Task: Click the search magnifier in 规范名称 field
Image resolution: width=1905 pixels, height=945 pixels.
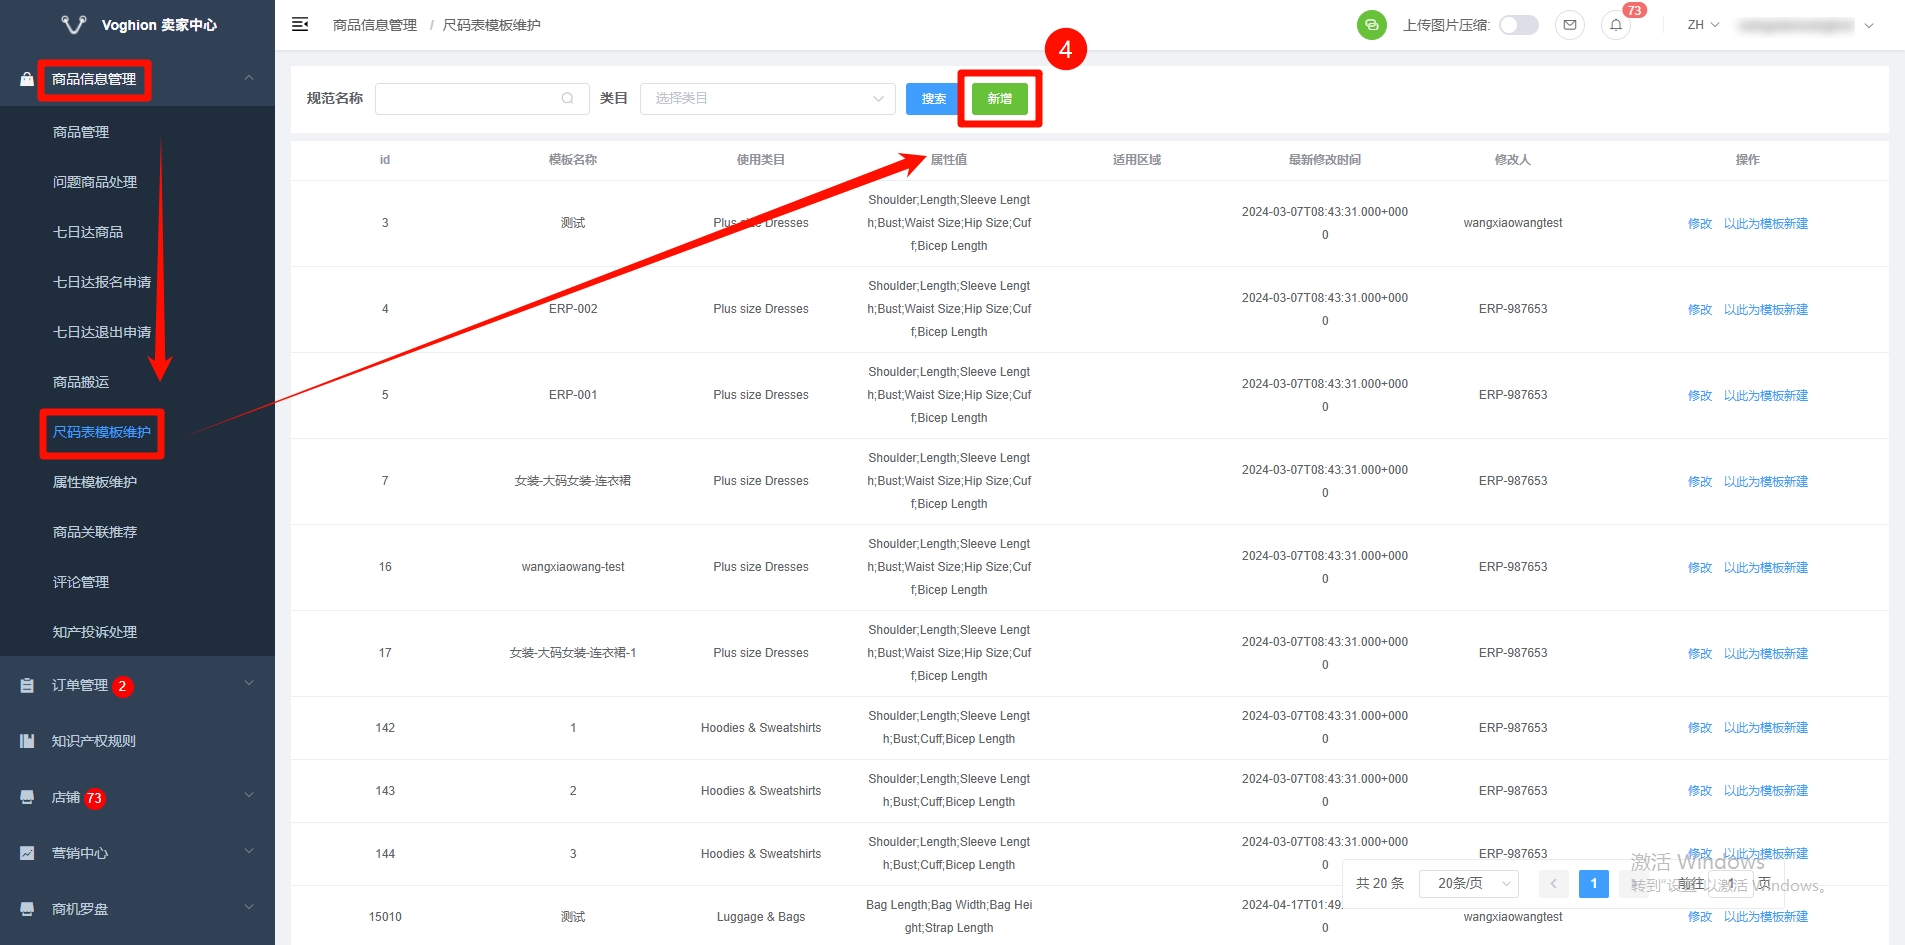Action: tap(567, 98)
